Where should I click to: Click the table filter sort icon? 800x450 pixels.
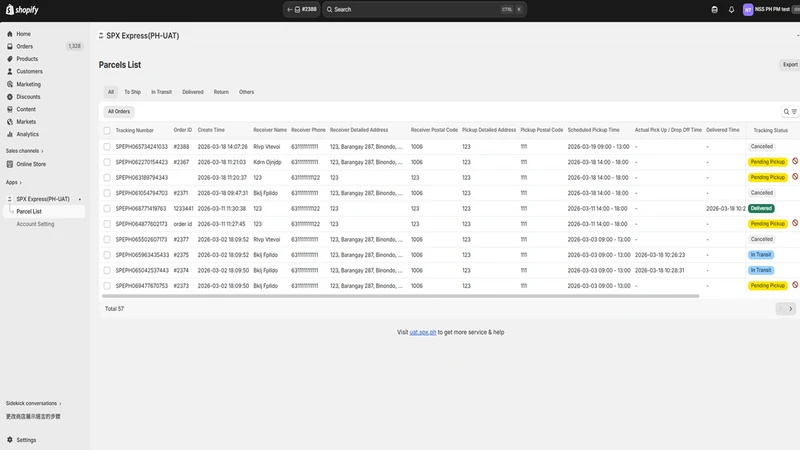[794, 112]
